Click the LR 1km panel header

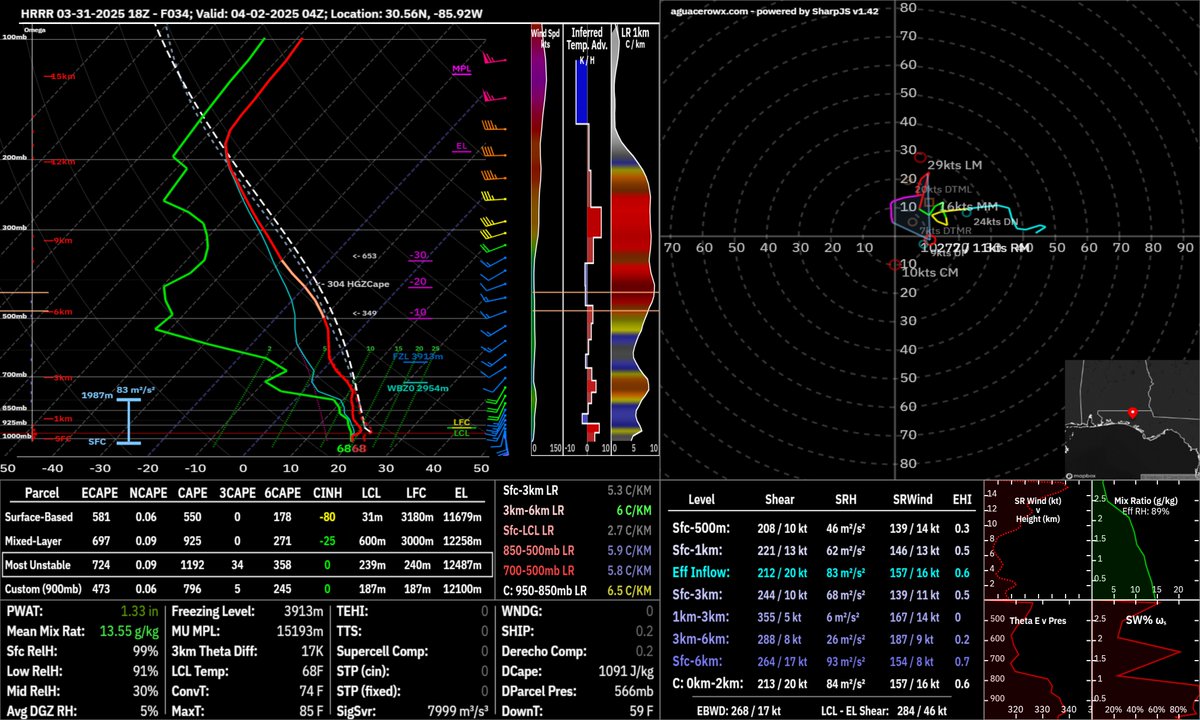[633, 38]
